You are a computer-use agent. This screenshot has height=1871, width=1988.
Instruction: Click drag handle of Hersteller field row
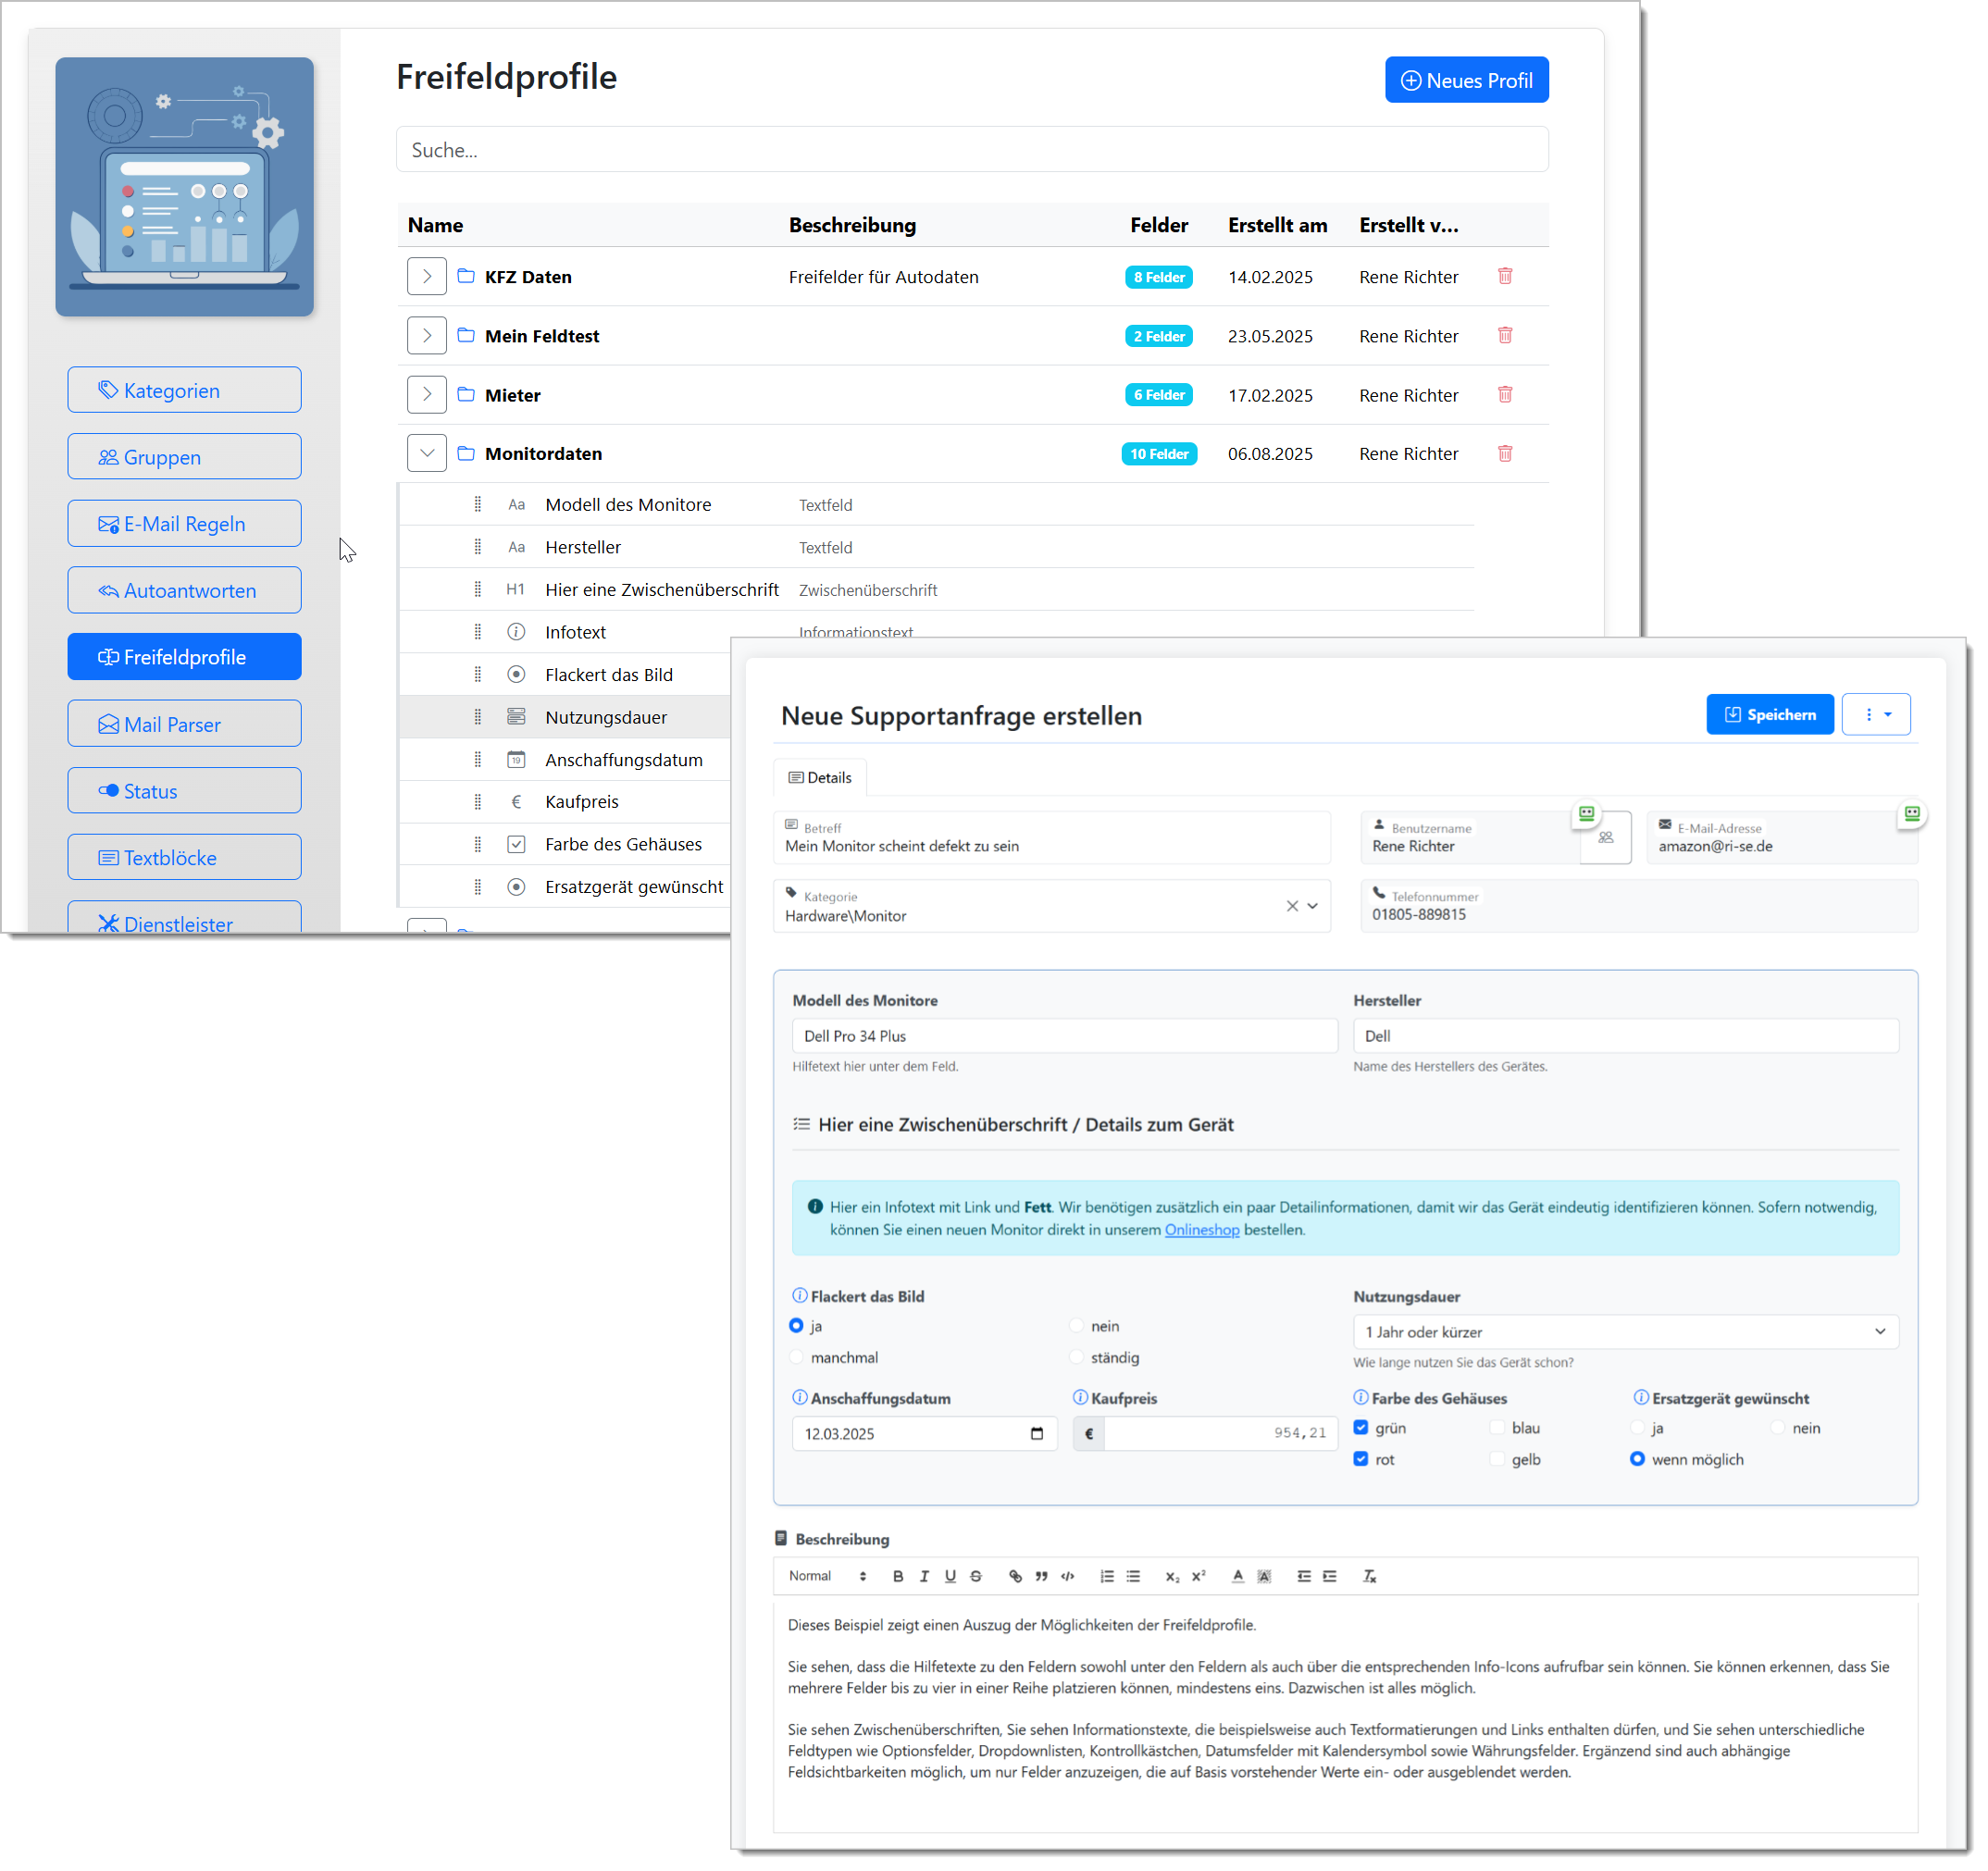pos(477,547)
